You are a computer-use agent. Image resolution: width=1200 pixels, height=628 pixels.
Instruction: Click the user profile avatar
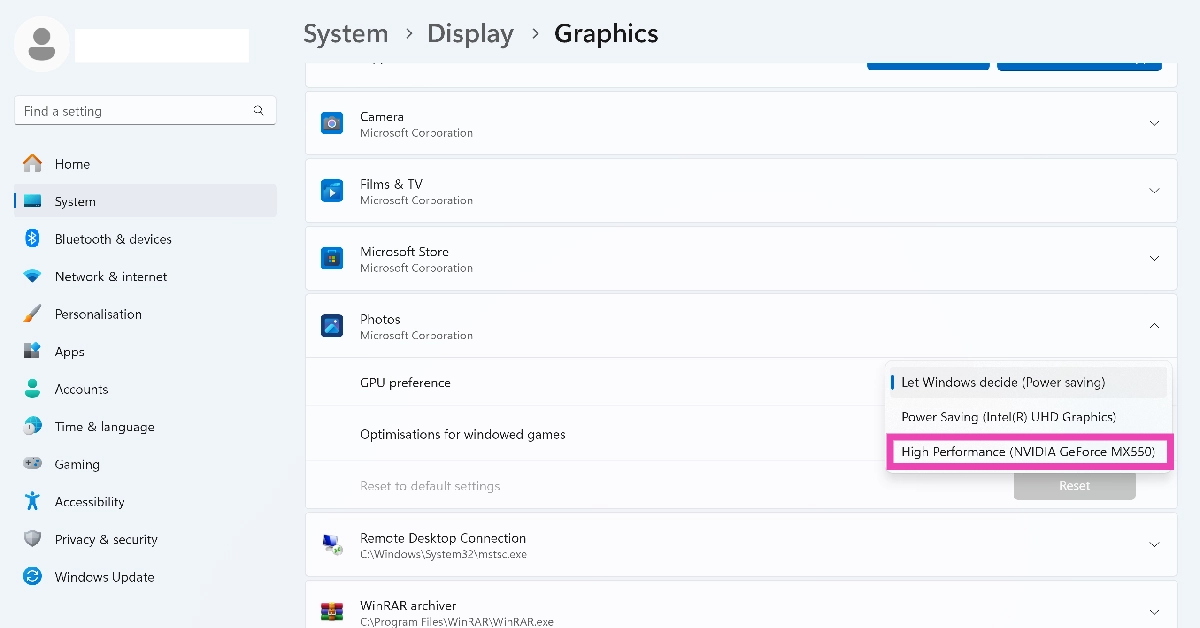[42, 44]
